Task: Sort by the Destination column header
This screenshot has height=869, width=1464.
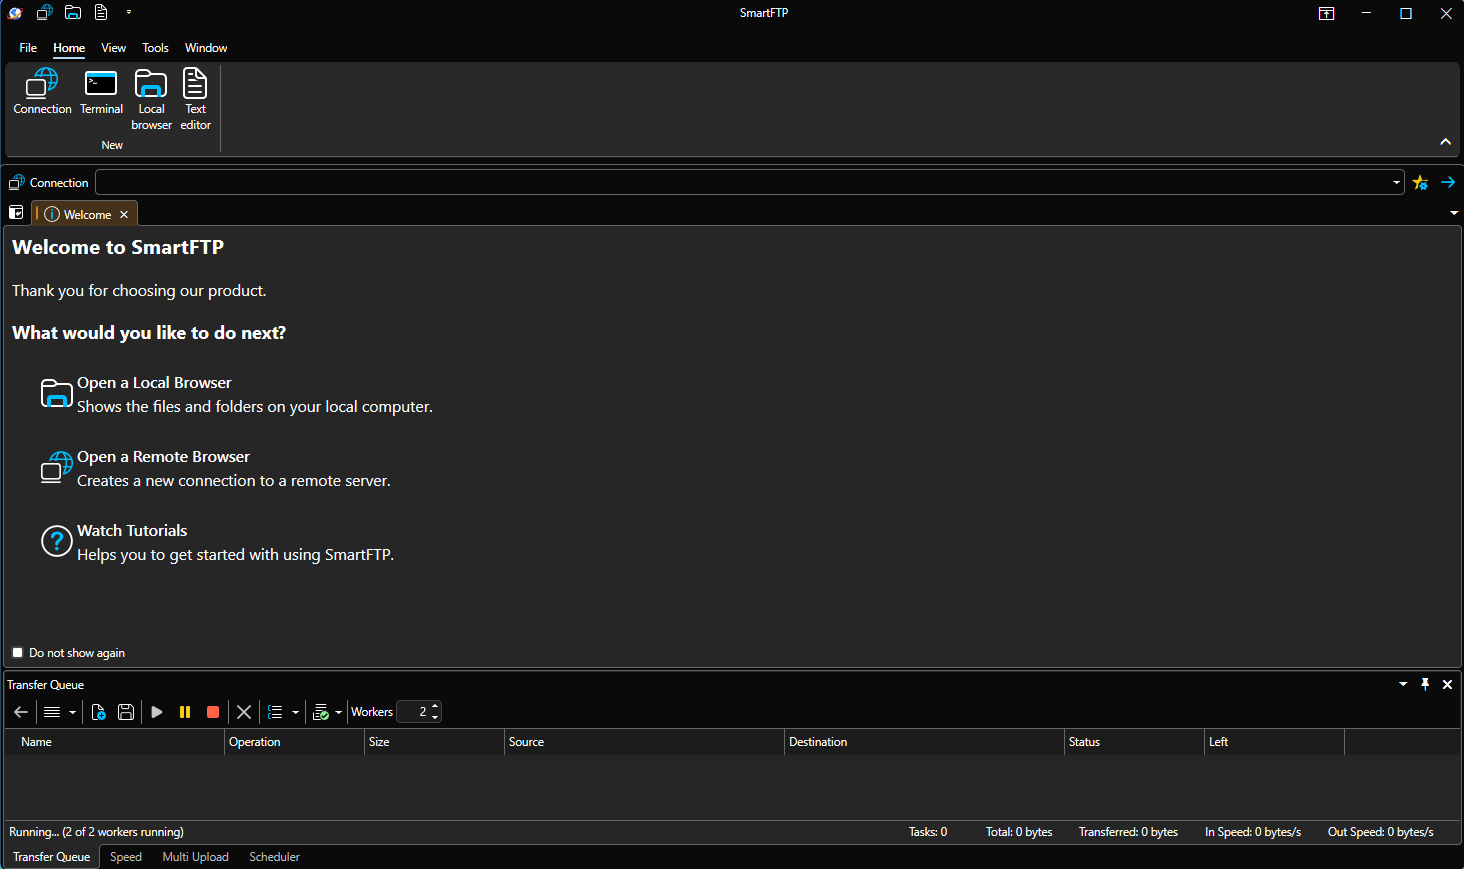Action: coord(924,742)
